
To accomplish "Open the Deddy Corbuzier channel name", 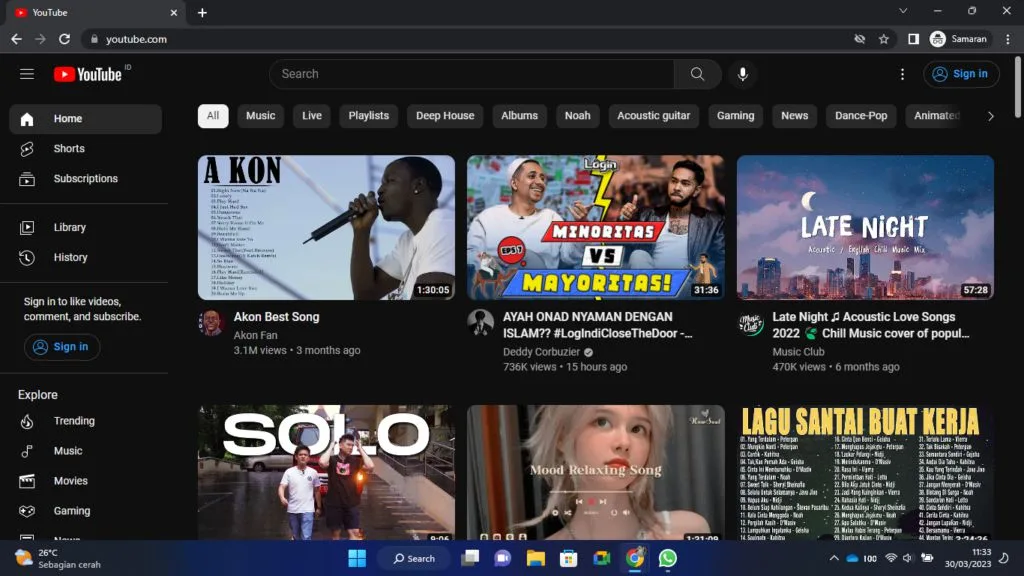I will coord(541,351).
